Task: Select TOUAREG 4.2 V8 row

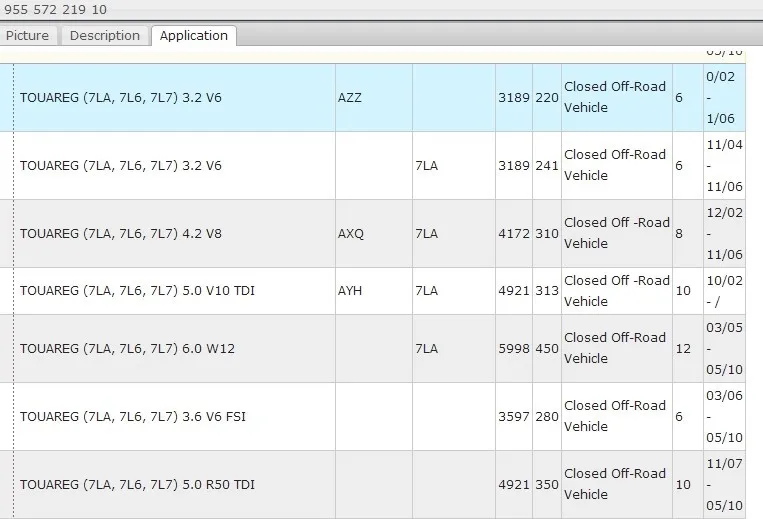Action: coord(372,233)
